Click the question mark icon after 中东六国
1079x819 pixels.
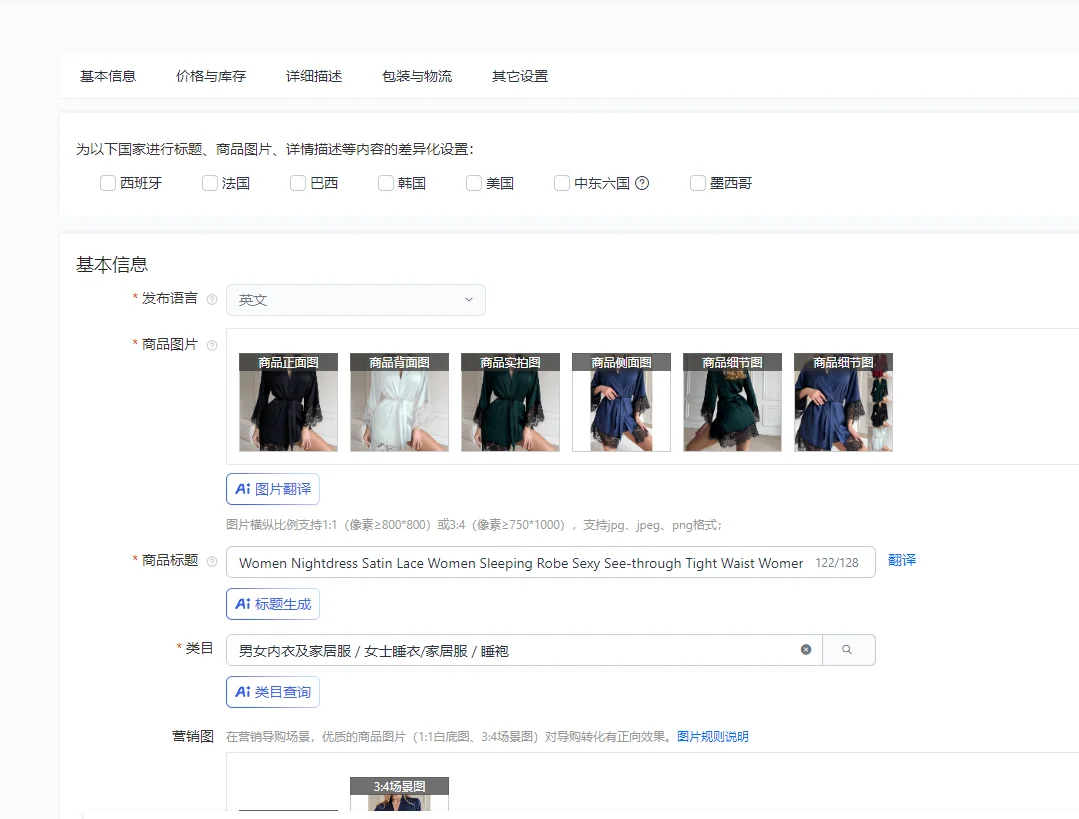coord(643,183)
